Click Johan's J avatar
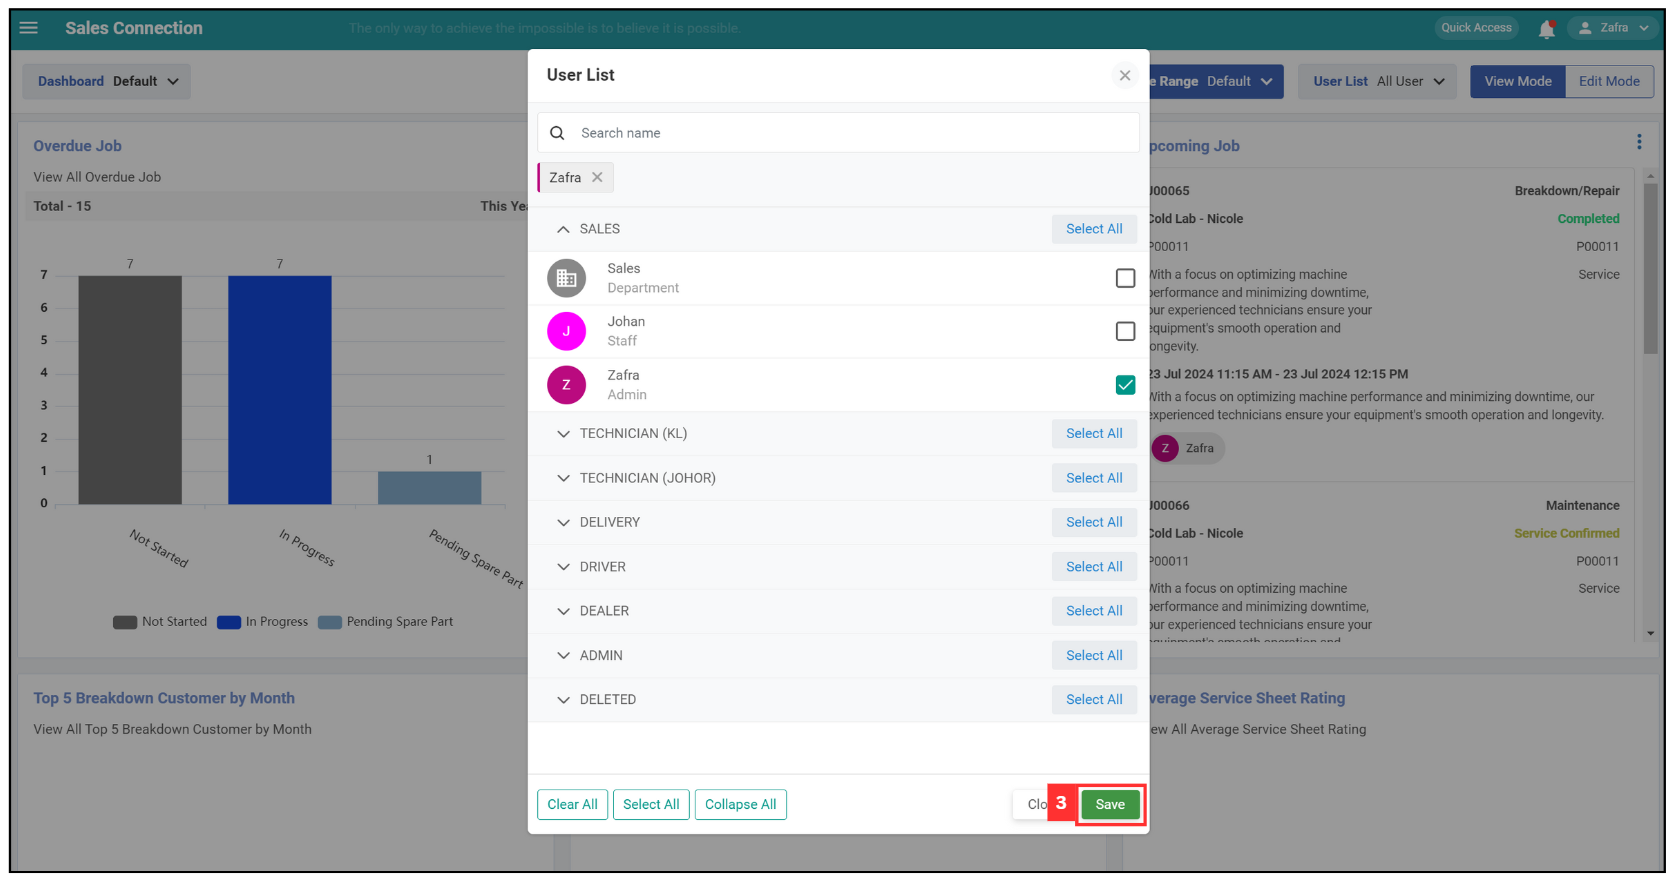Image resolution: width=1675 pixels, height=886 pixels. [x=566, y=331]
